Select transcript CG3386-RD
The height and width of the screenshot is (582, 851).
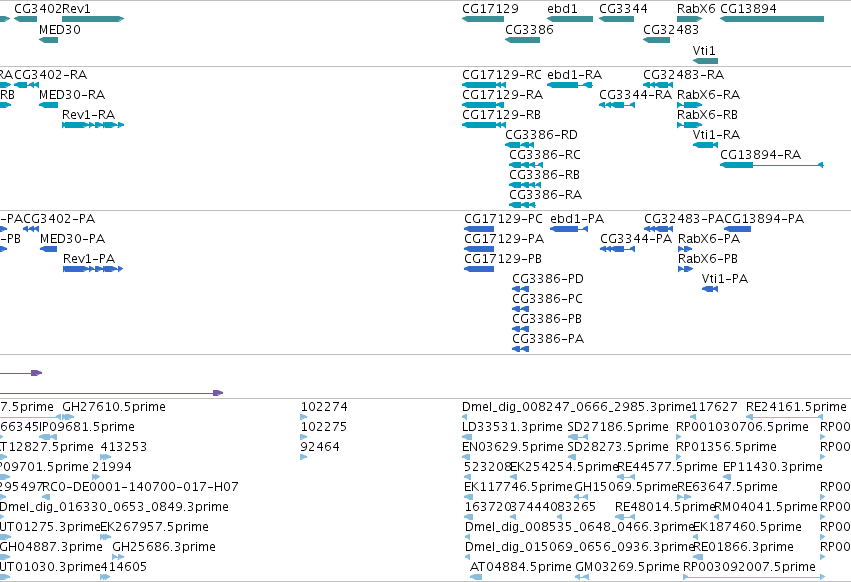coord(541,135)
